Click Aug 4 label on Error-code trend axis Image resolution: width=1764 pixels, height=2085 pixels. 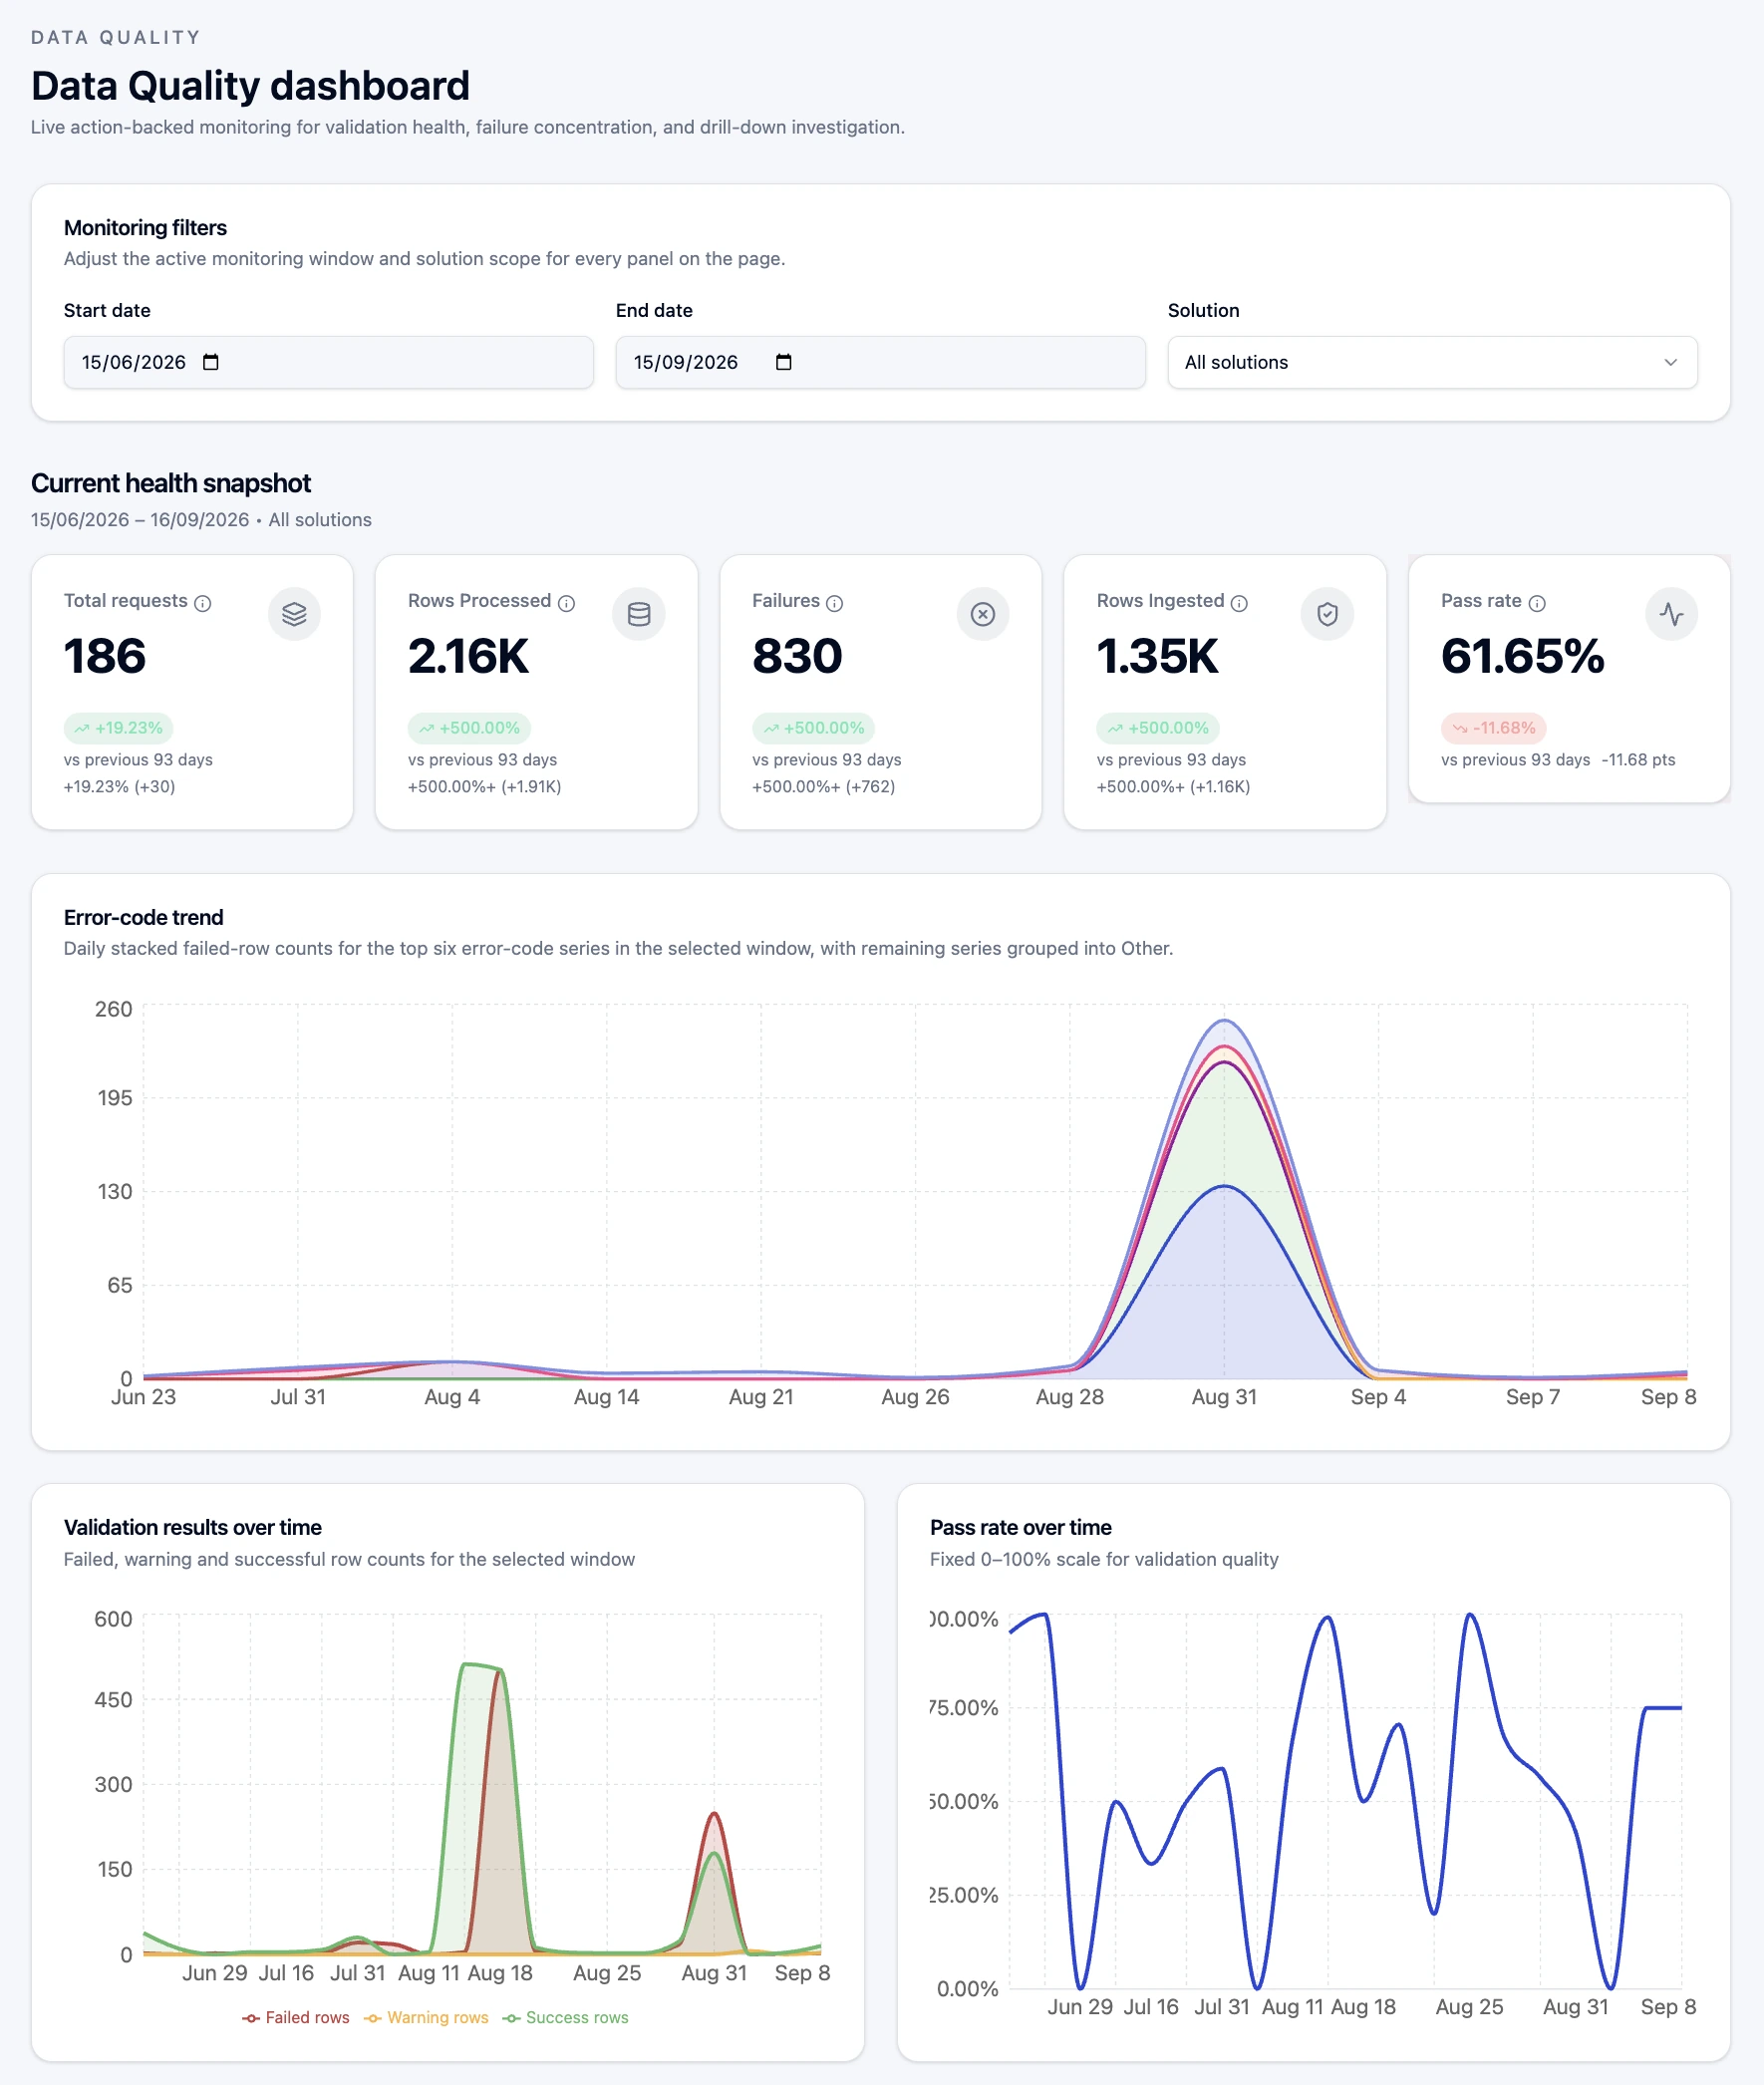click(x=452, y=1397)
